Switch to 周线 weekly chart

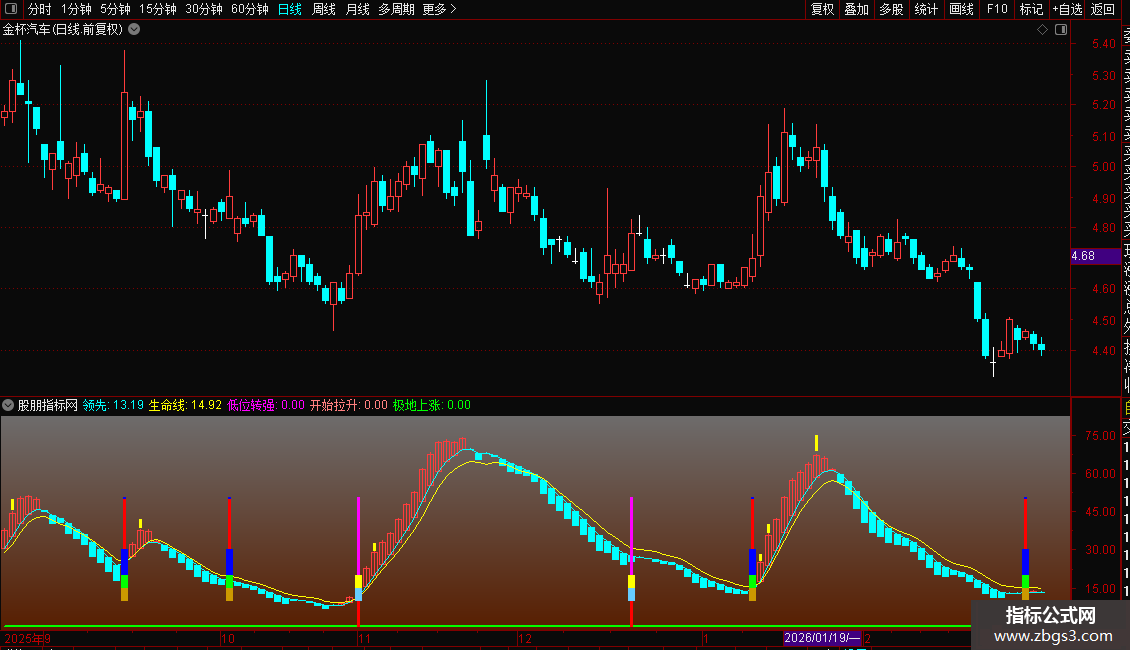pyautogui.click(x=324, y=9)
